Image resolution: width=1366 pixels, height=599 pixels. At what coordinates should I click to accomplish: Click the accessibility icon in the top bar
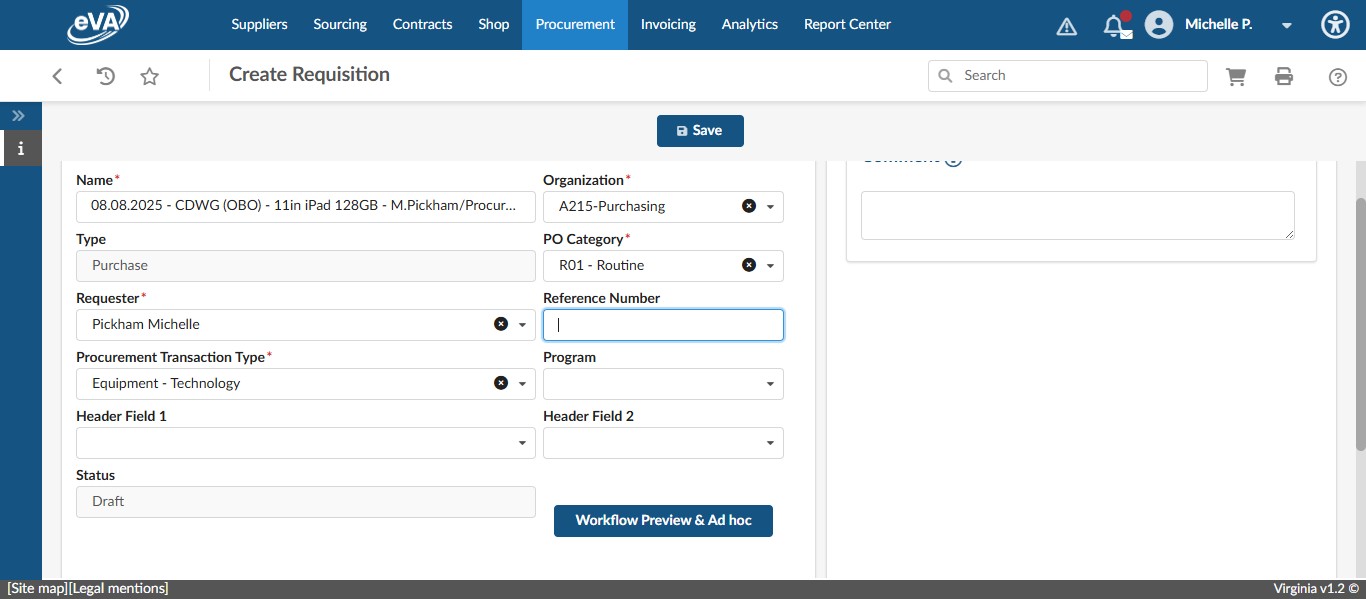click(x=1335, y=24)
